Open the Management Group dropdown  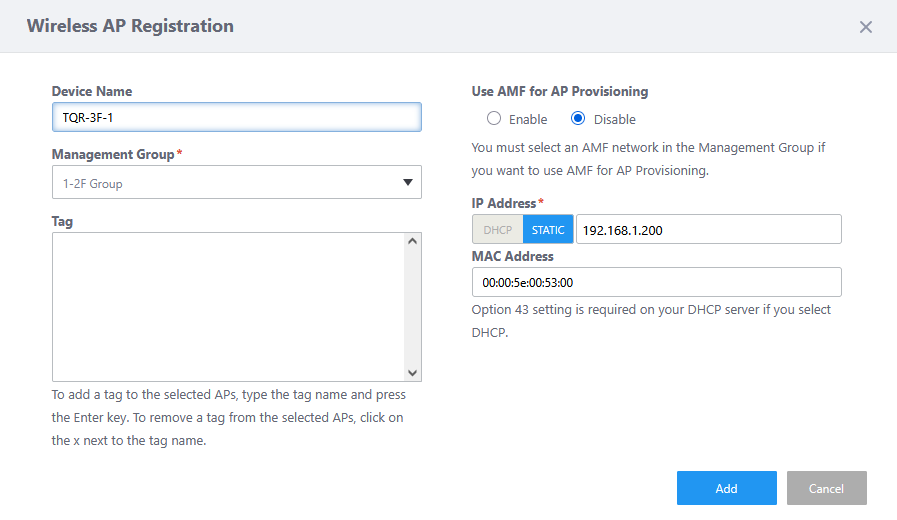click(x=236, y=183)
